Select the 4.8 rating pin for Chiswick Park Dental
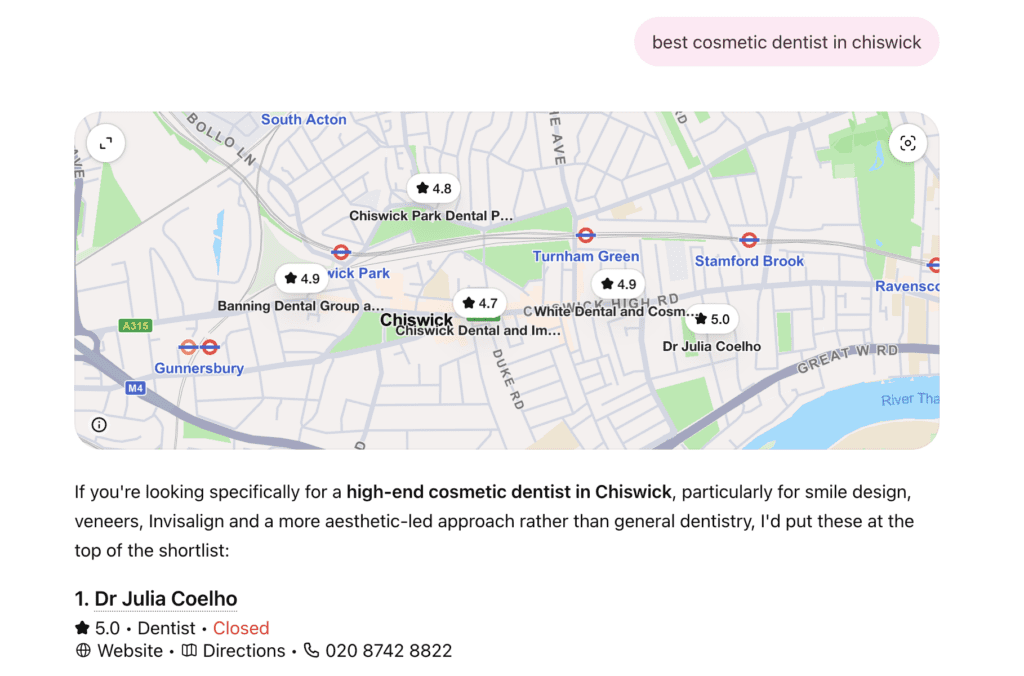Screen dimensions: 1024x676 [x=434, y=189]
